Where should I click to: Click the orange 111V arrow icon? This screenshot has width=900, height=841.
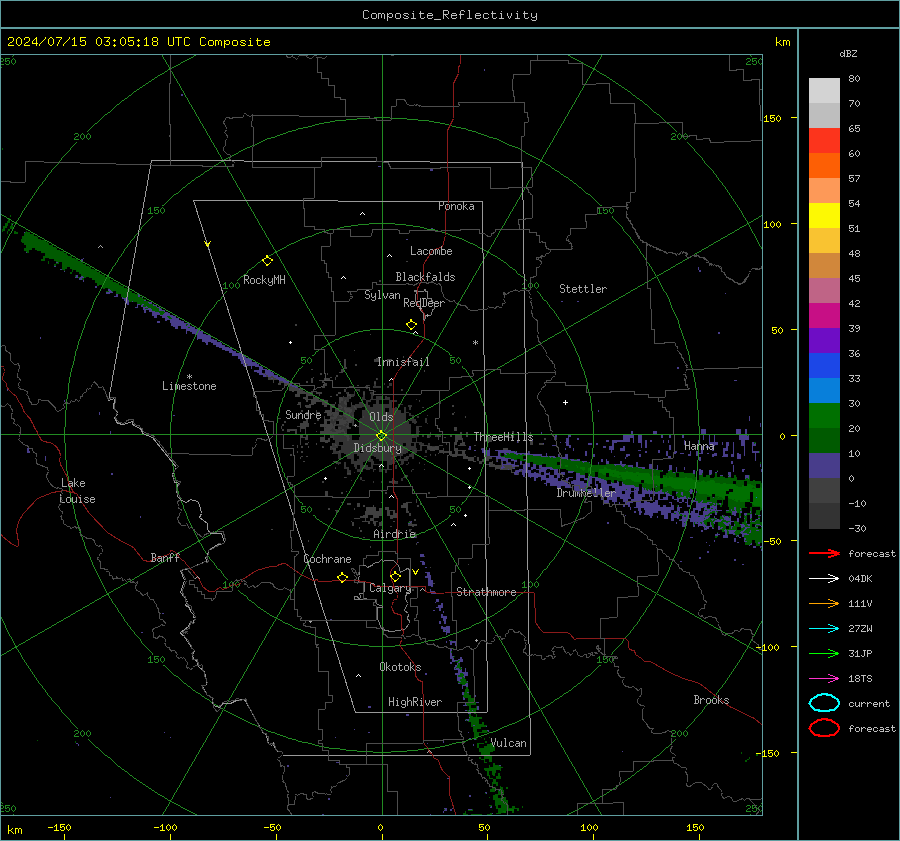coord(824,603)
